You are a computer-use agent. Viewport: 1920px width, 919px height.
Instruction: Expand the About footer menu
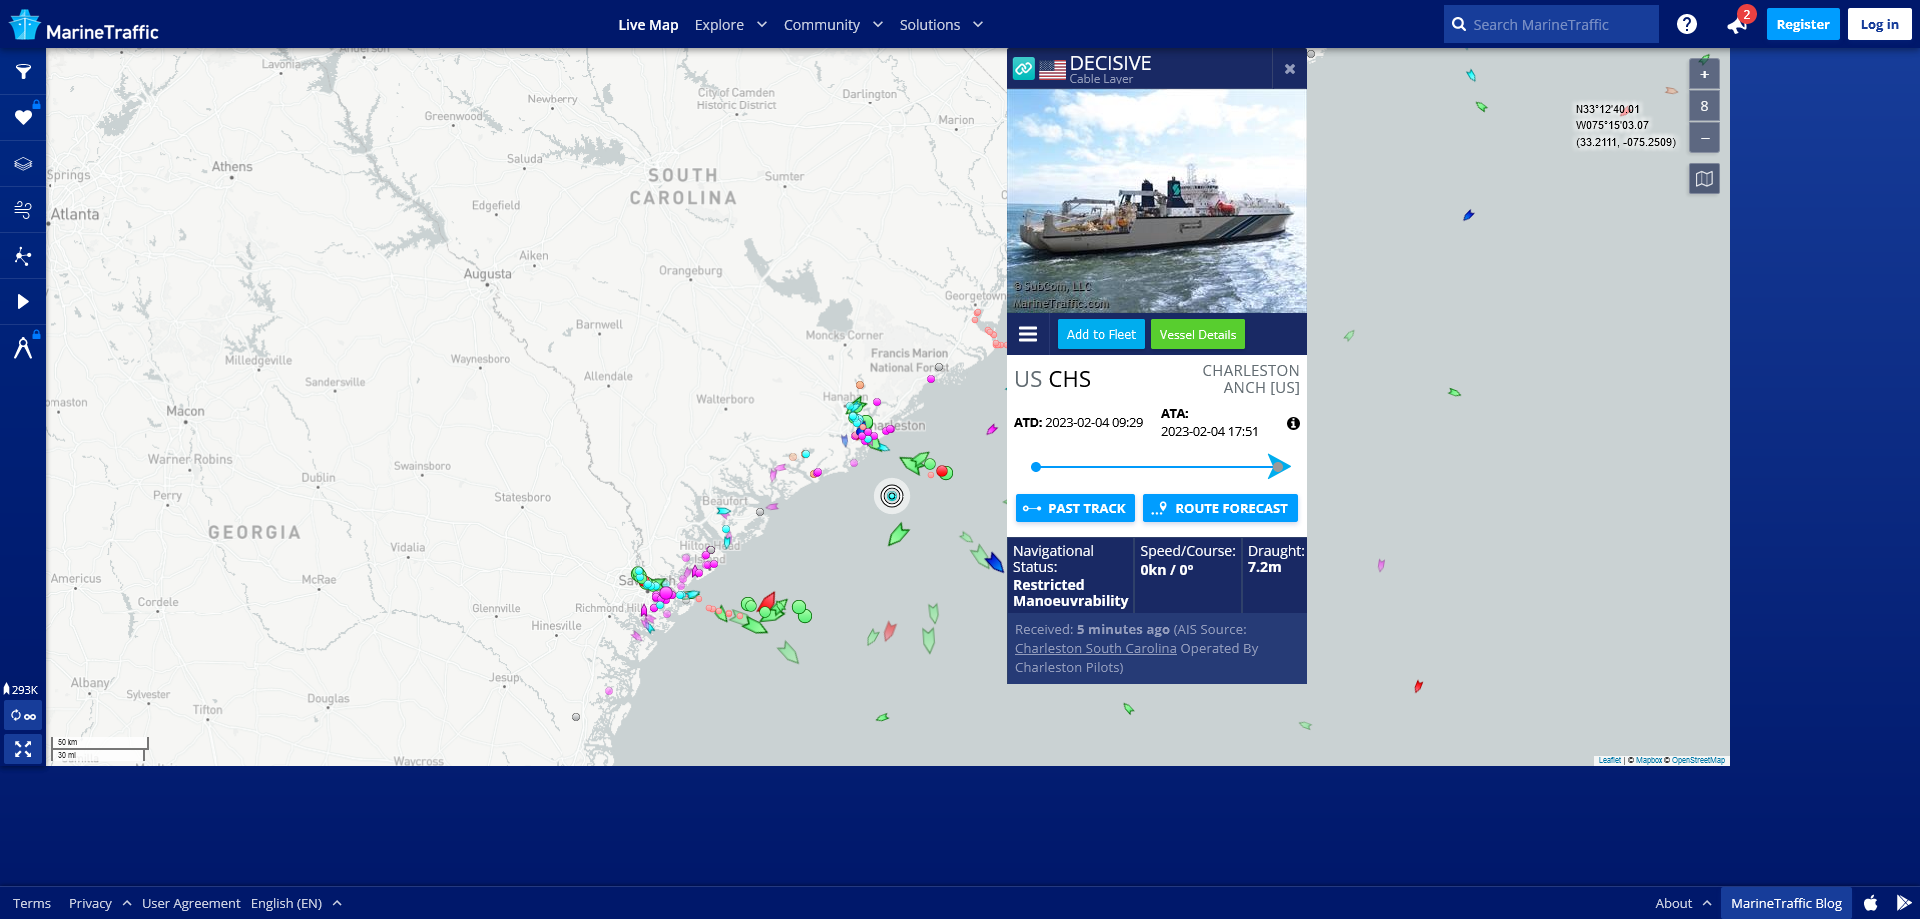click(x=1683, y=903)
